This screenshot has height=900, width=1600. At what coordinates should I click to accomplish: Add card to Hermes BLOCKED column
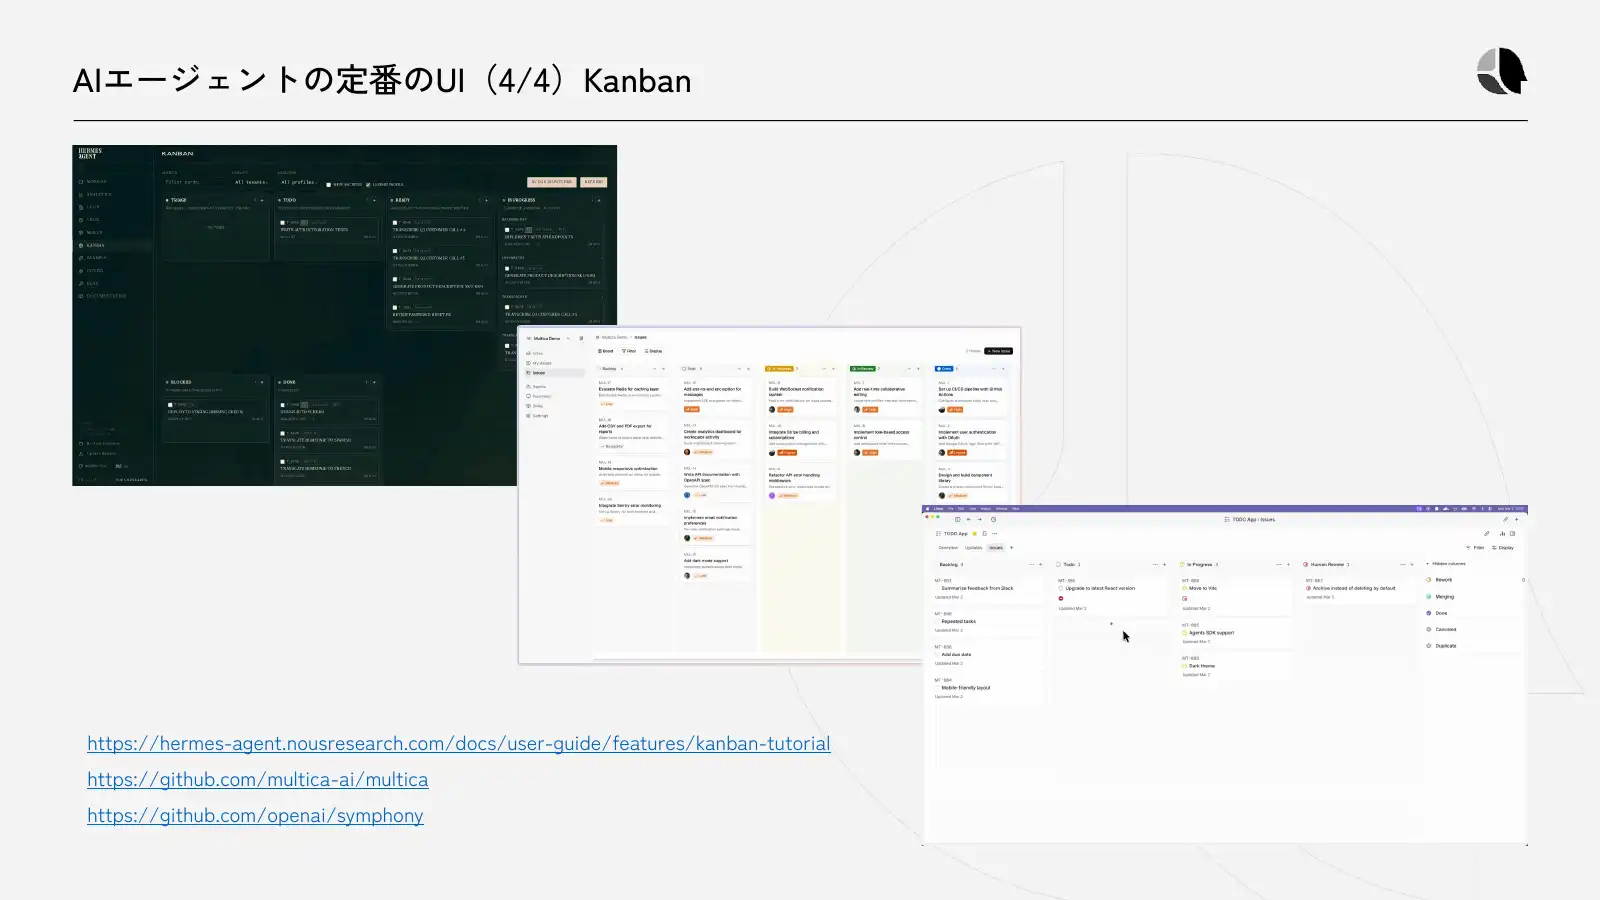(262, 382)
